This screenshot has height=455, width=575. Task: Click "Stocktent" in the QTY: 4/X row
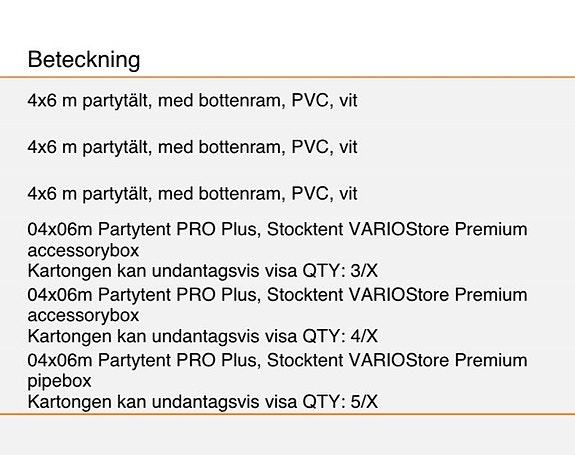coord(305,295)
